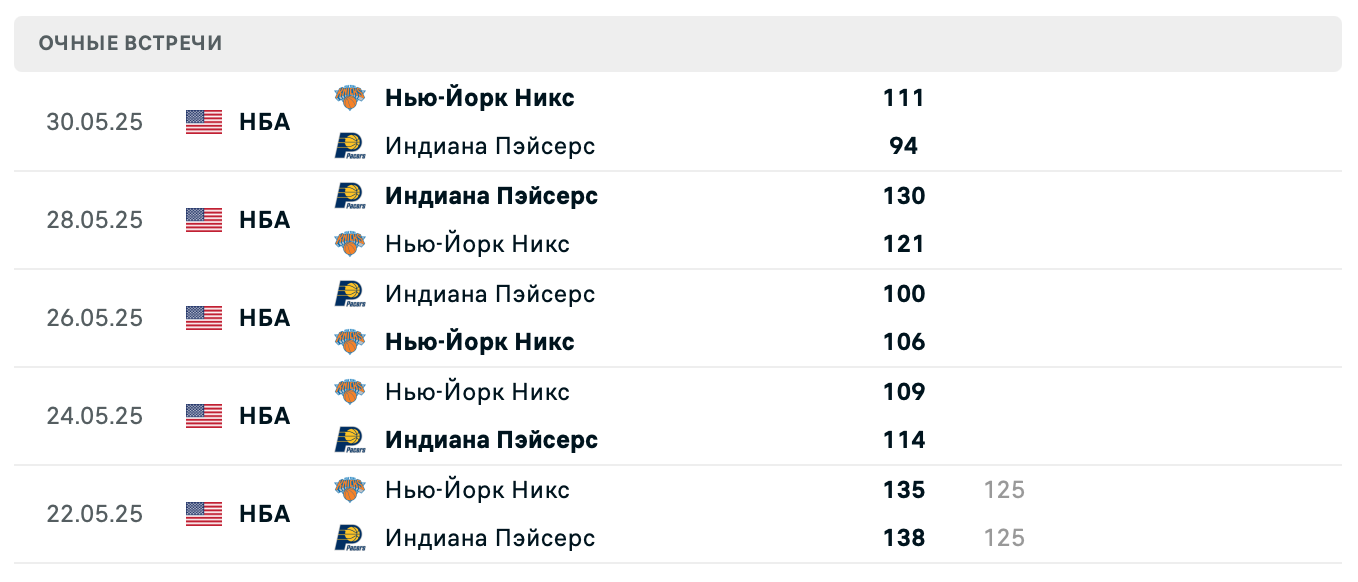The image size is (1358, 582).
Task: Click the НБА label in the 24.05.25 row
Action: coord(262,416)
